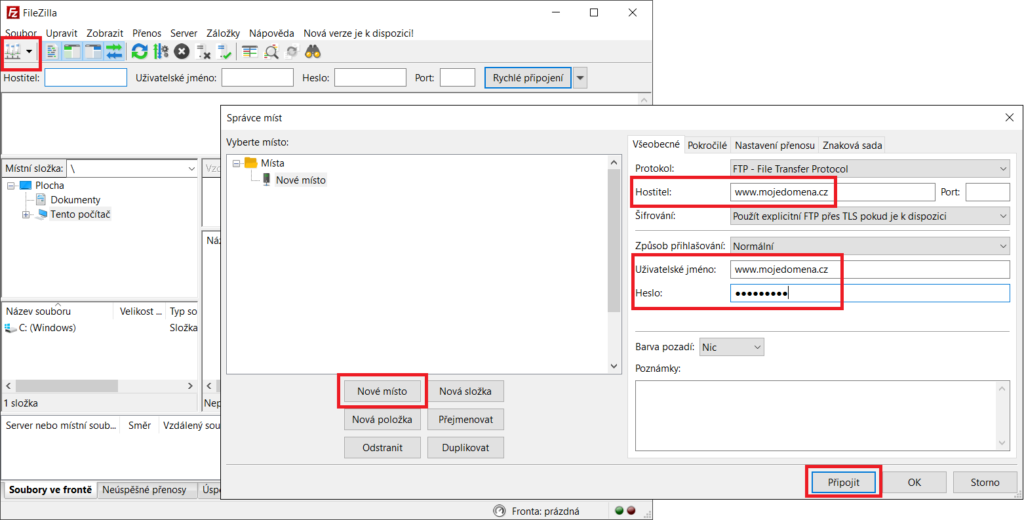Click the Heslo field in Správce míst
Viewport: 1024px width, 520px height.
point(870,293)
